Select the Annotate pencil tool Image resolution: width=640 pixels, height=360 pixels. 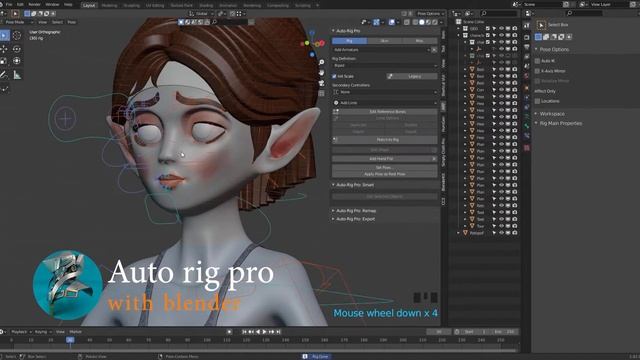pyautogui.click(x=4, y=75)
